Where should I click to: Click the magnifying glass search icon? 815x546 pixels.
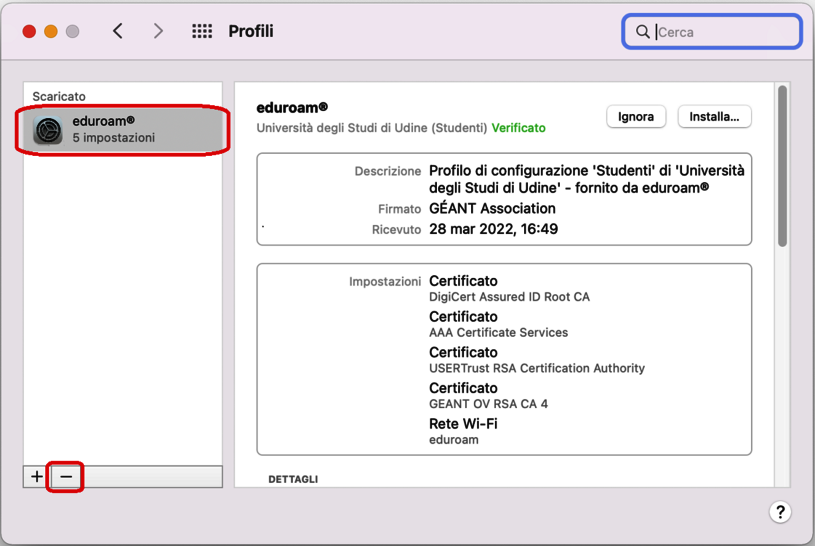tap(642, 32)
